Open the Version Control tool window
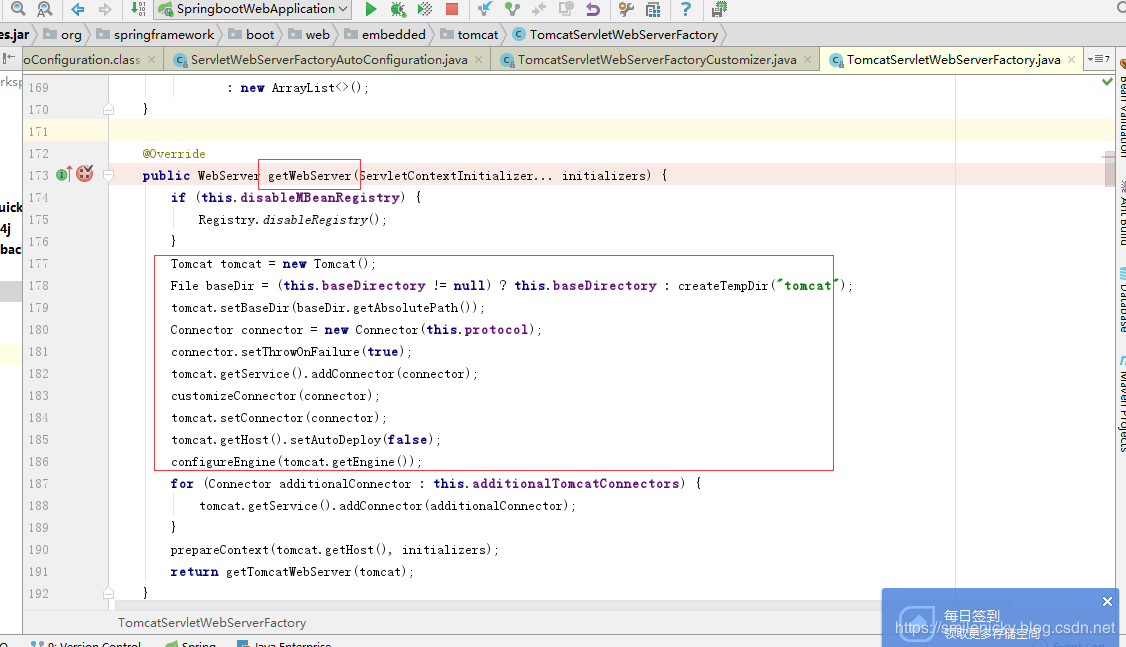The image size is (1126, 647). pos(86,643)
